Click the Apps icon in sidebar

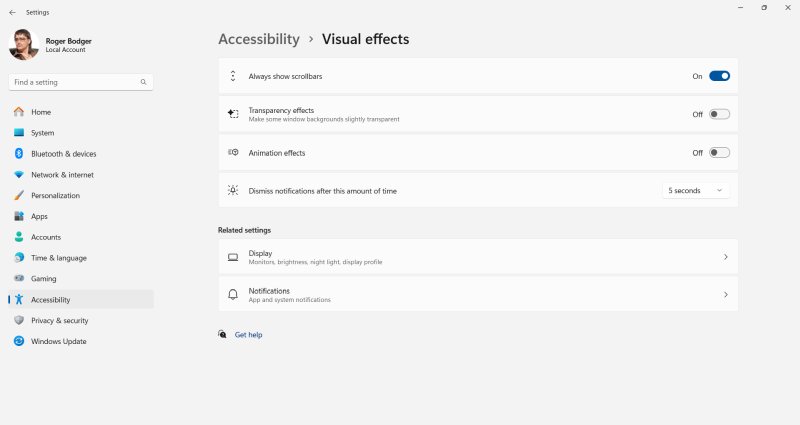[x=19, y=216]
